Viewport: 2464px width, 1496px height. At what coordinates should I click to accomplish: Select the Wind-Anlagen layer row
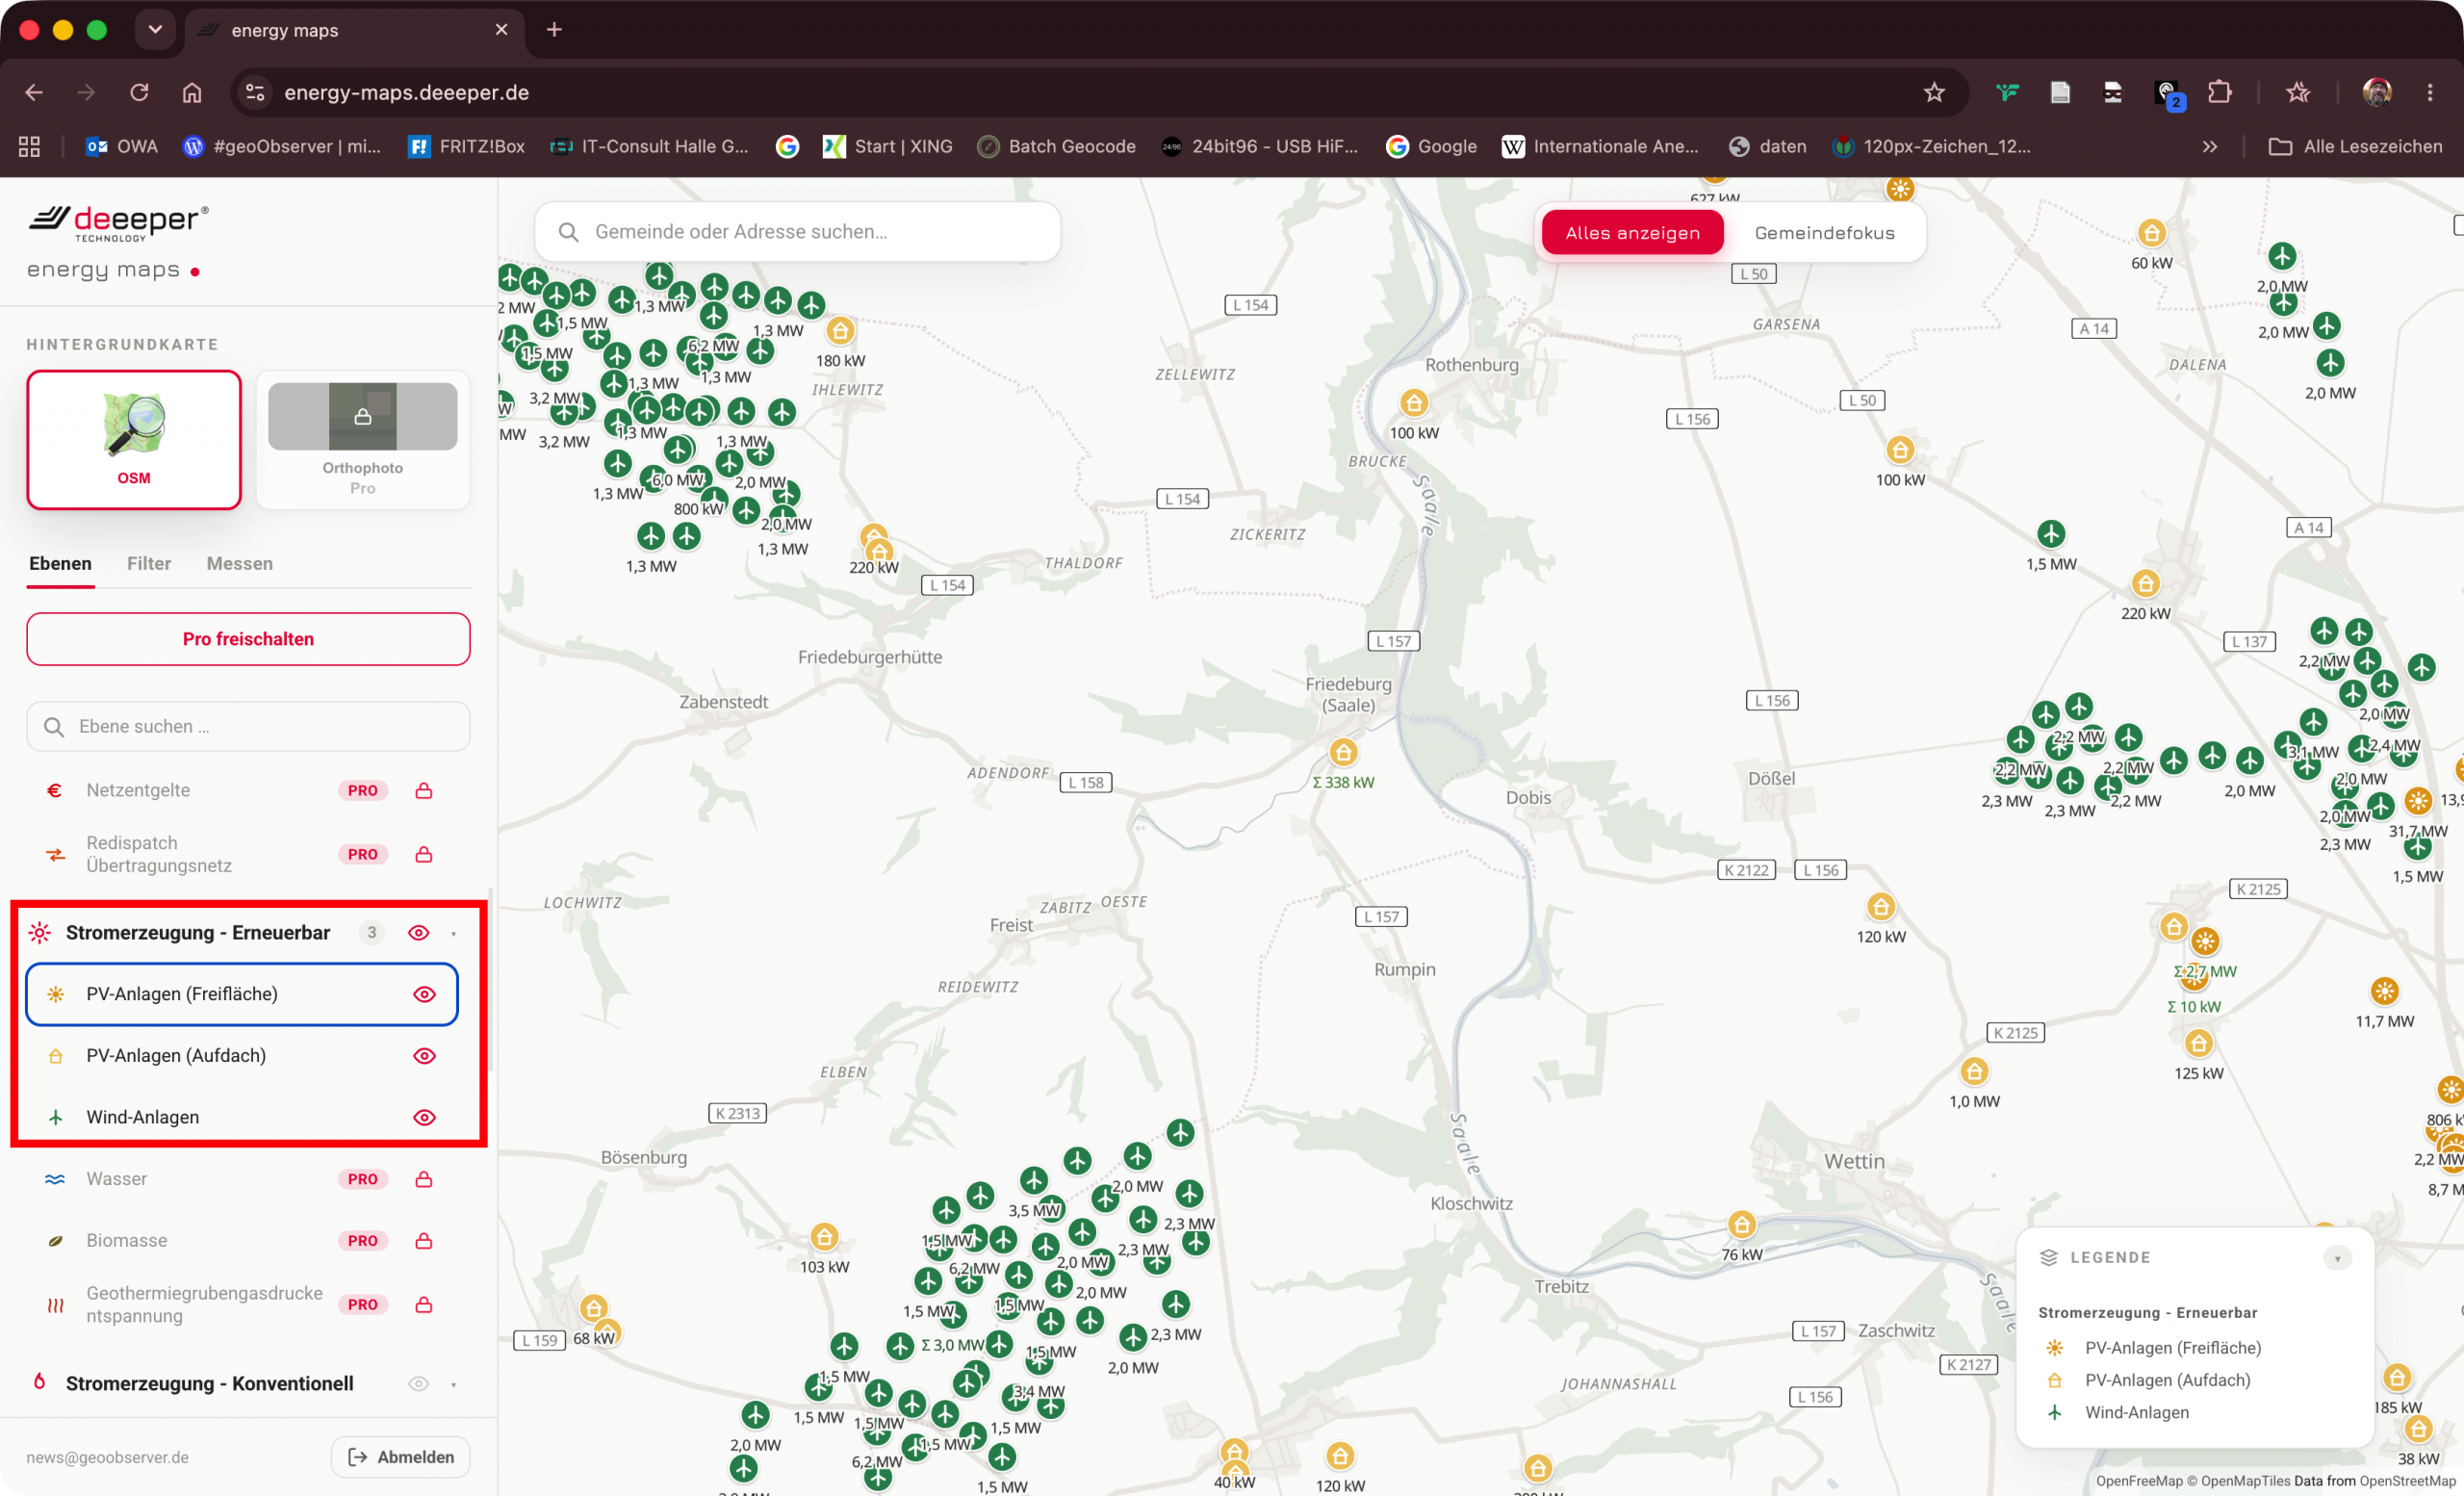(242, 1118)
